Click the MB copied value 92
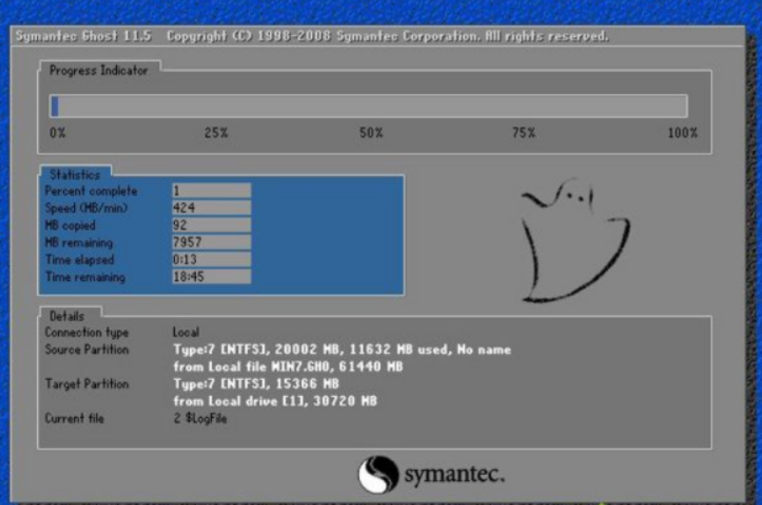The width and height of the screenshot is (762, 505). pos(211,225)
